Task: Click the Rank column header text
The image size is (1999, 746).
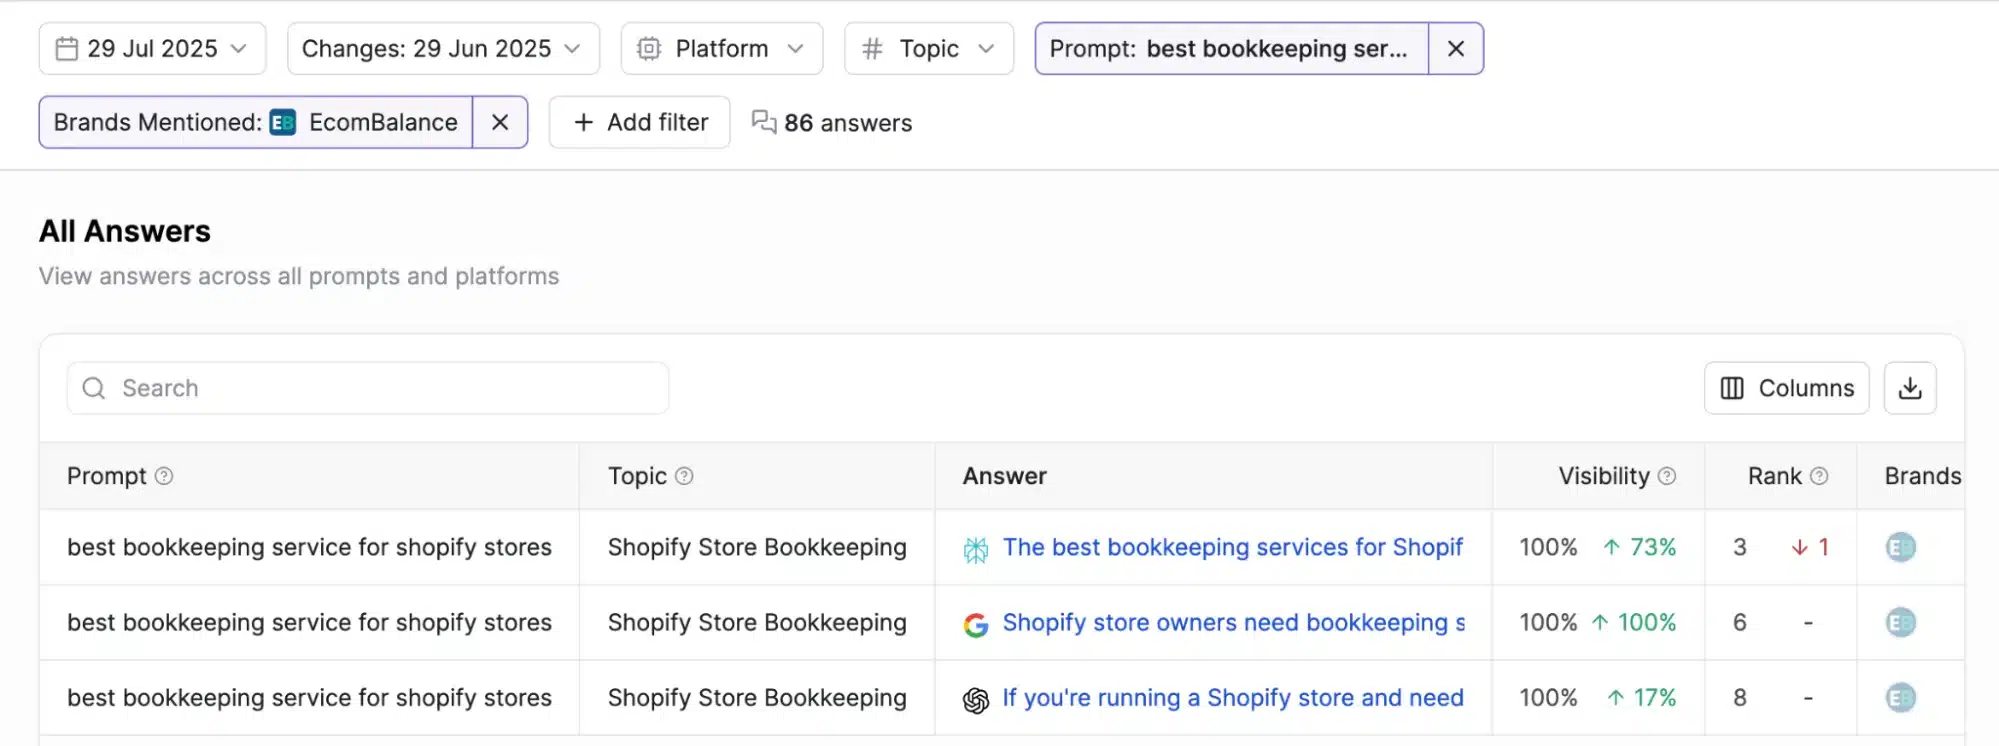Action: [x=1775, y=476]
